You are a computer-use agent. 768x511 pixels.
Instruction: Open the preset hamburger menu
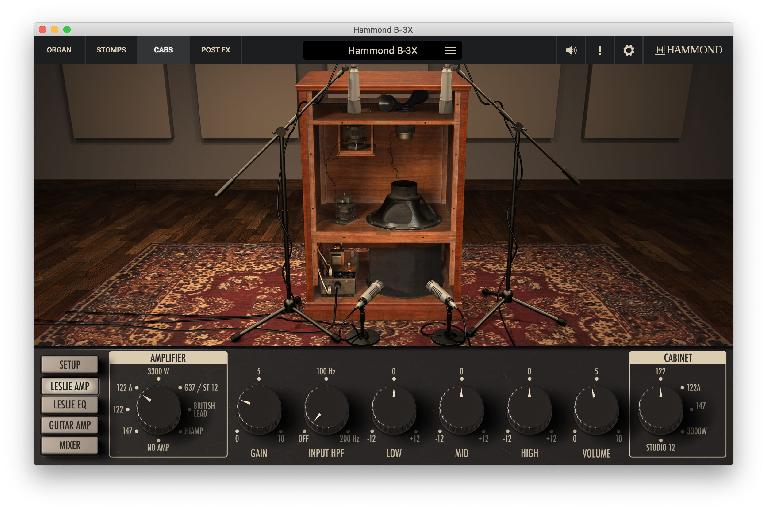point(450,50)
